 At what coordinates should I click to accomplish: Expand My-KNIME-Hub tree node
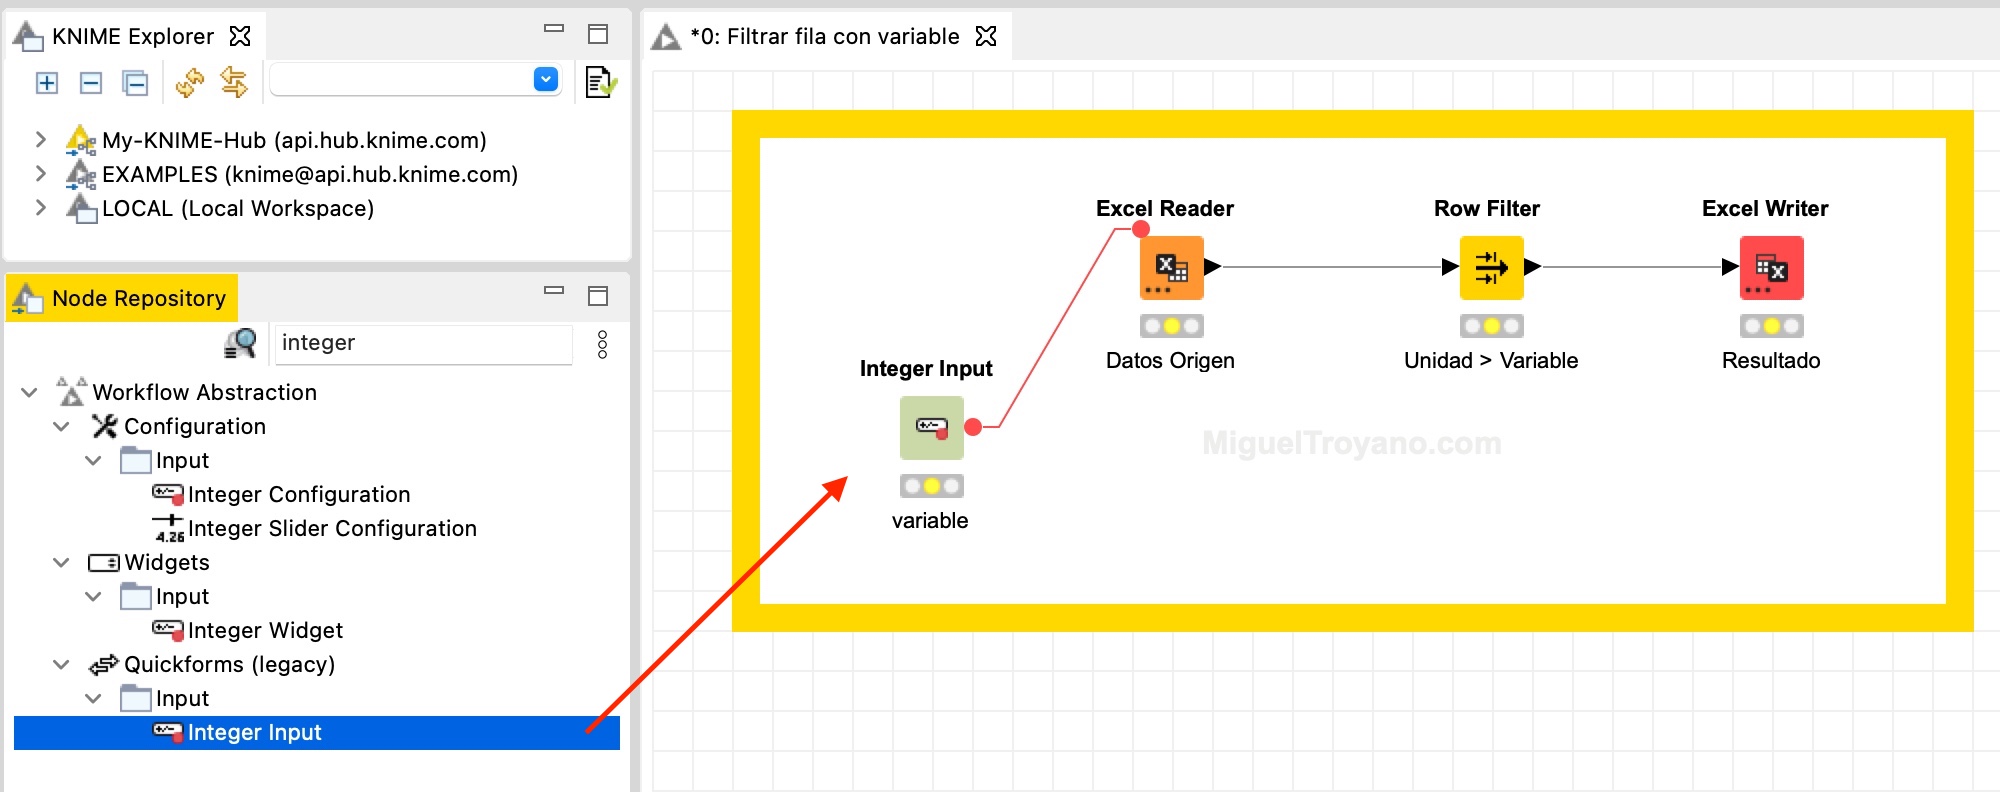(40, 139)
